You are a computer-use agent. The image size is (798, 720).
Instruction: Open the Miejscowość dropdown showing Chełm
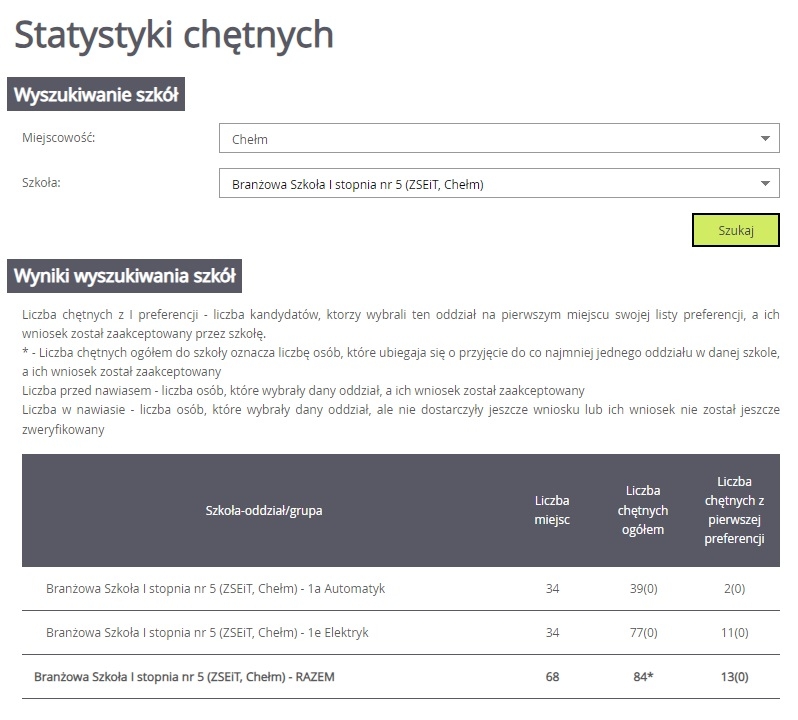(498, 139)
